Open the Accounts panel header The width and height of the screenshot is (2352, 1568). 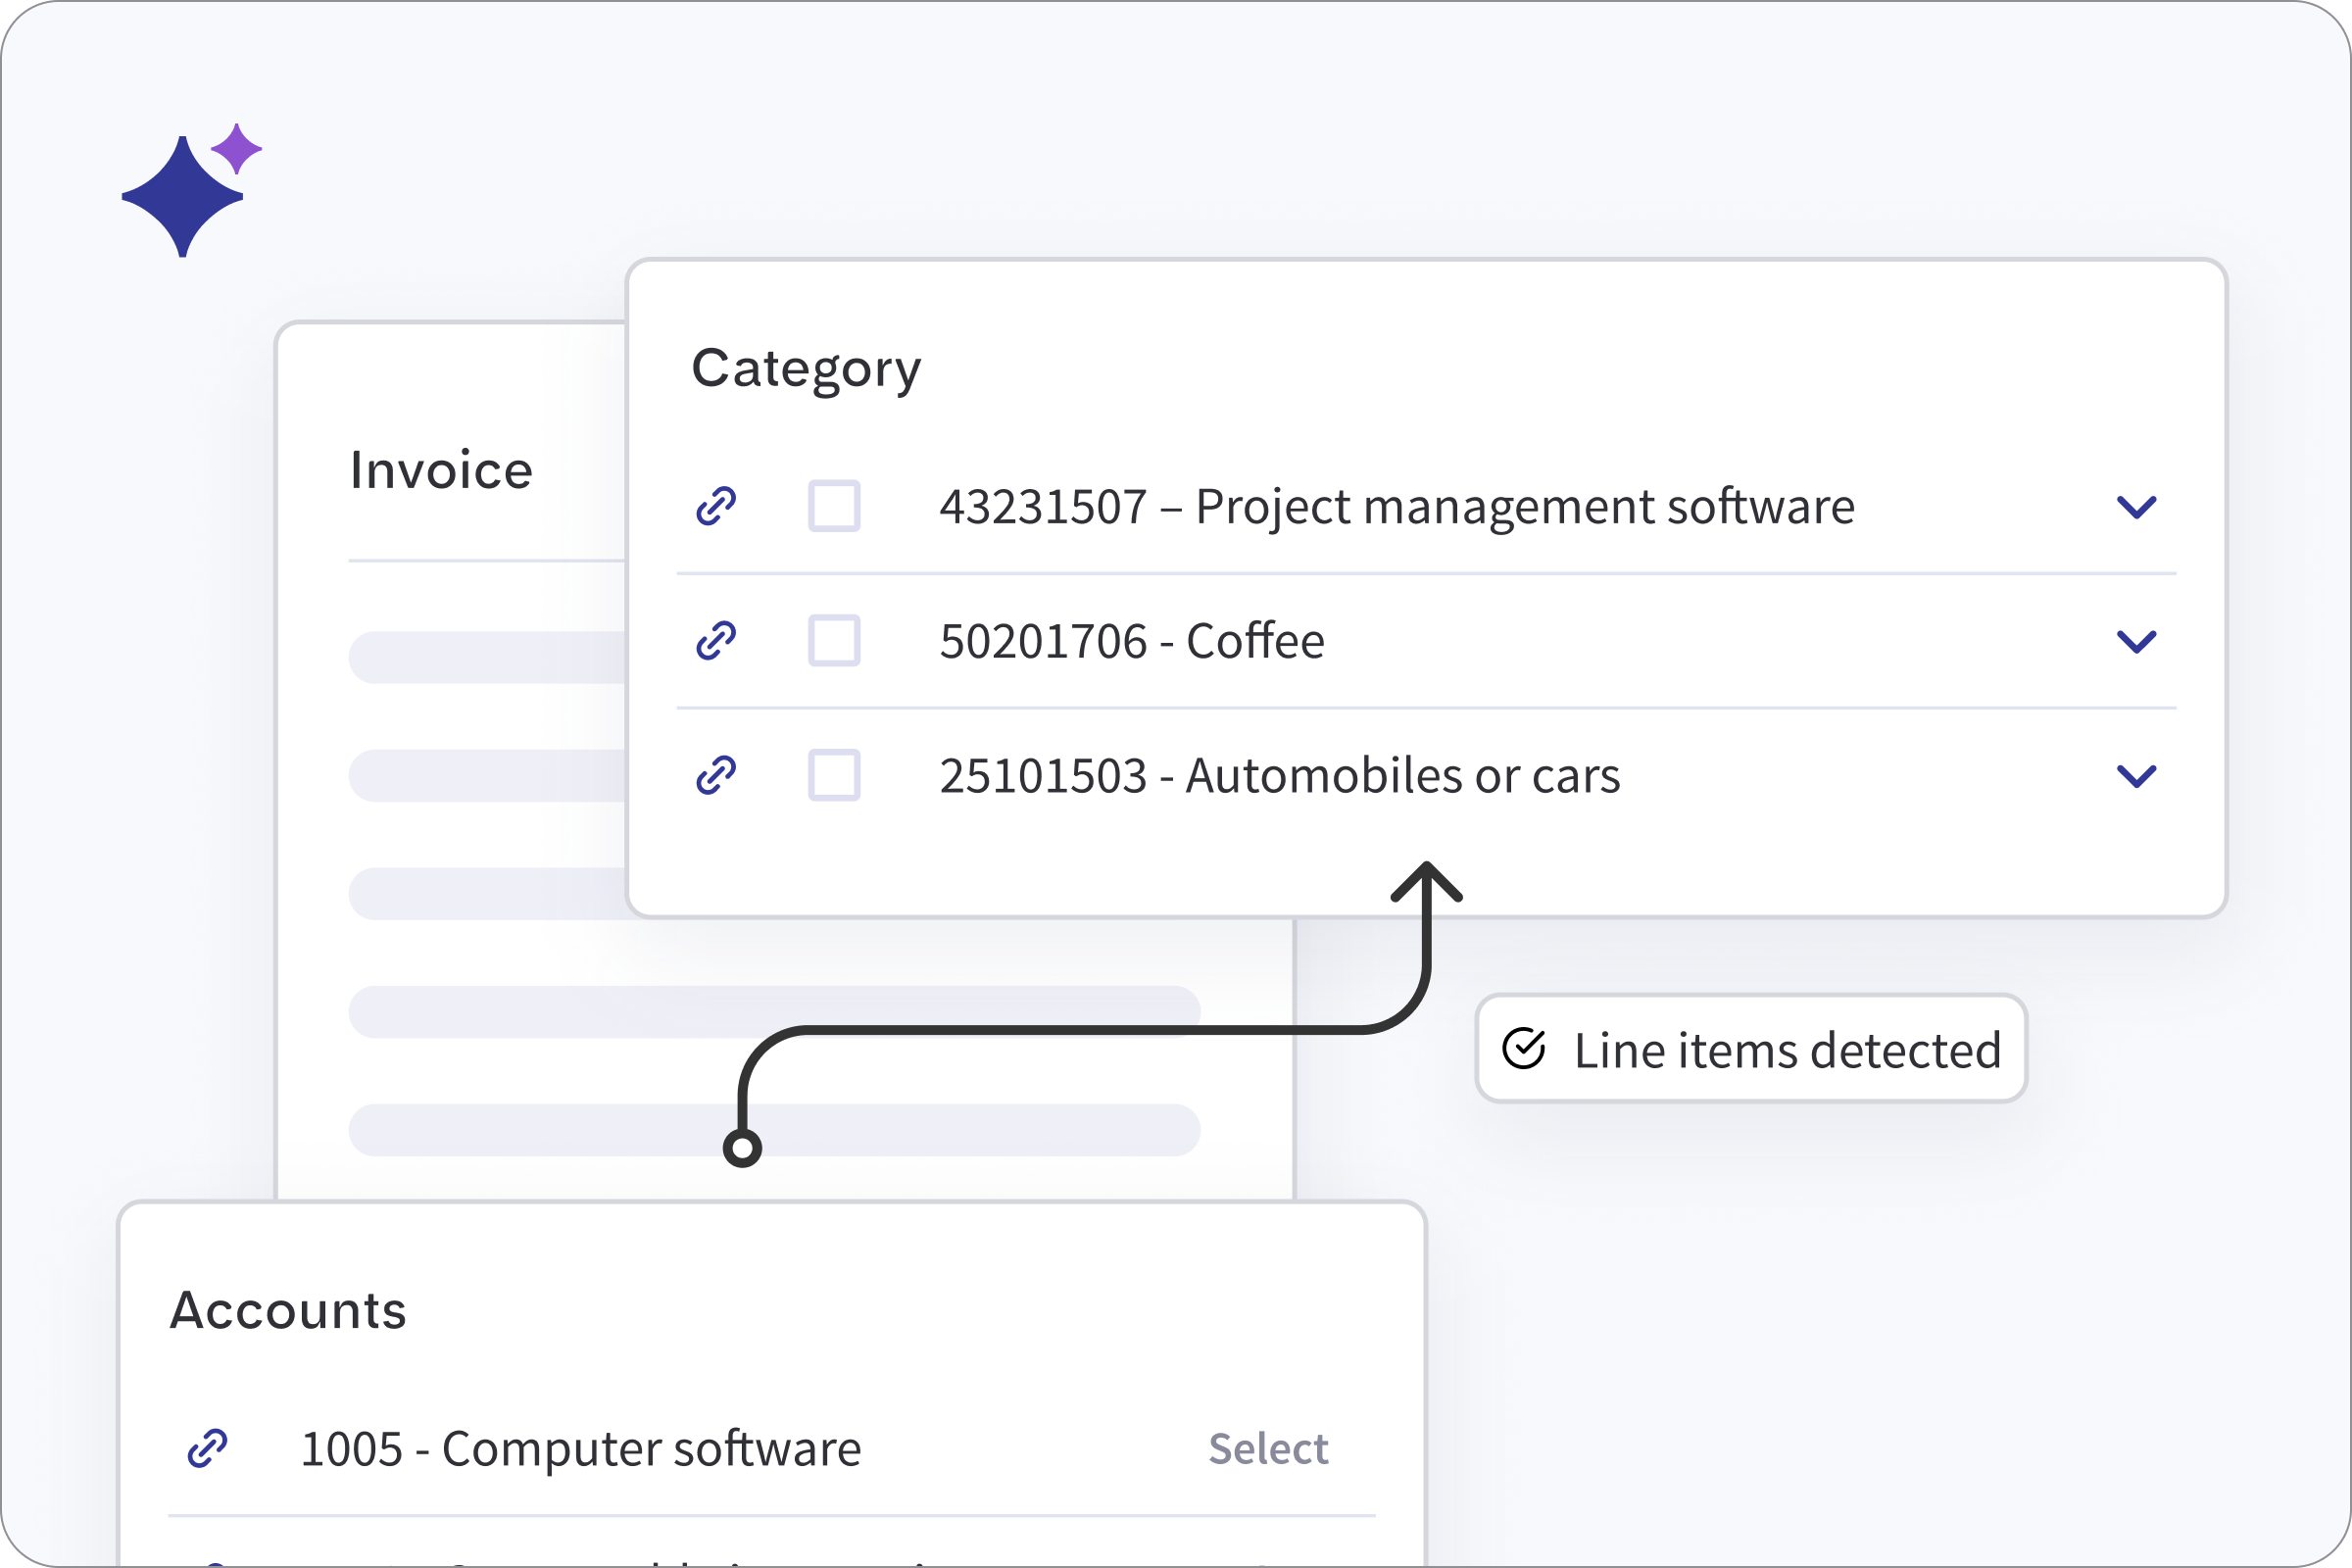tap(289, 1311)
